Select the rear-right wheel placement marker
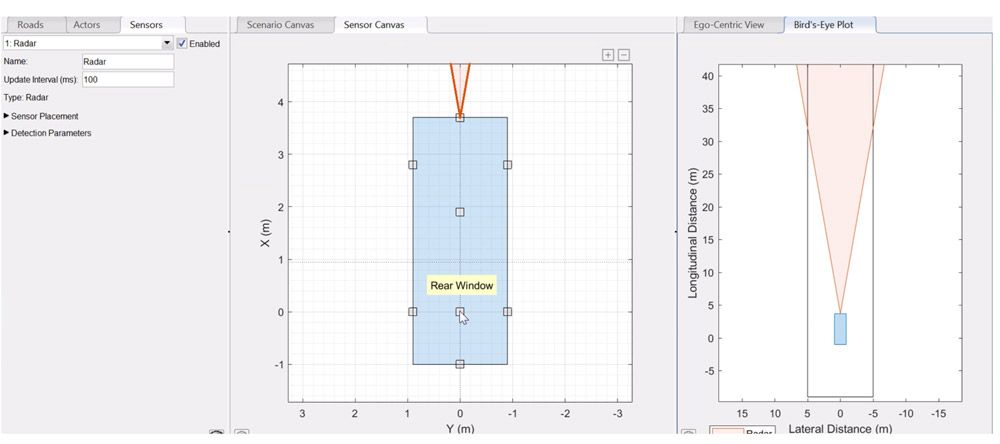The width and height of the screenshot is (1000, 444). (507, 312)
